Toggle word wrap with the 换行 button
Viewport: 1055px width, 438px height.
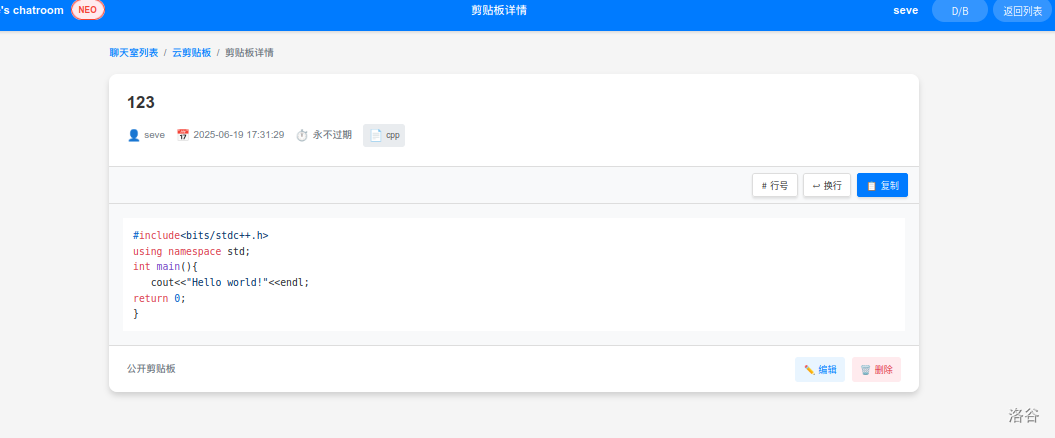pyautogui.click(x=826, y=185)
